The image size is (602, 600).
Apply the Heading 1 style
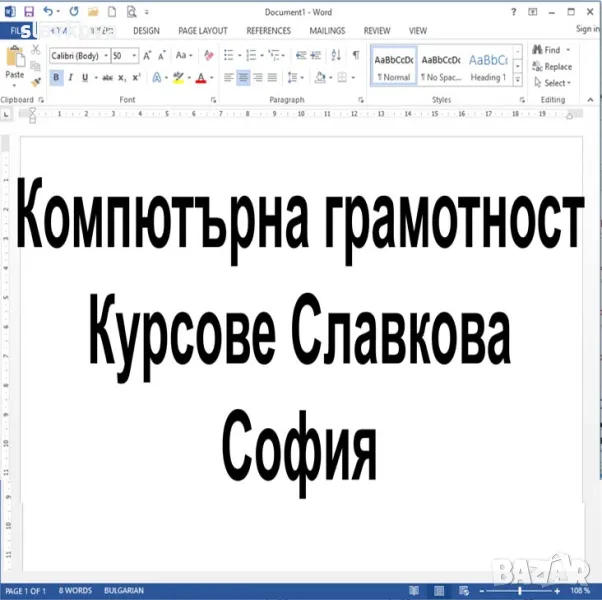click(488, 66)
